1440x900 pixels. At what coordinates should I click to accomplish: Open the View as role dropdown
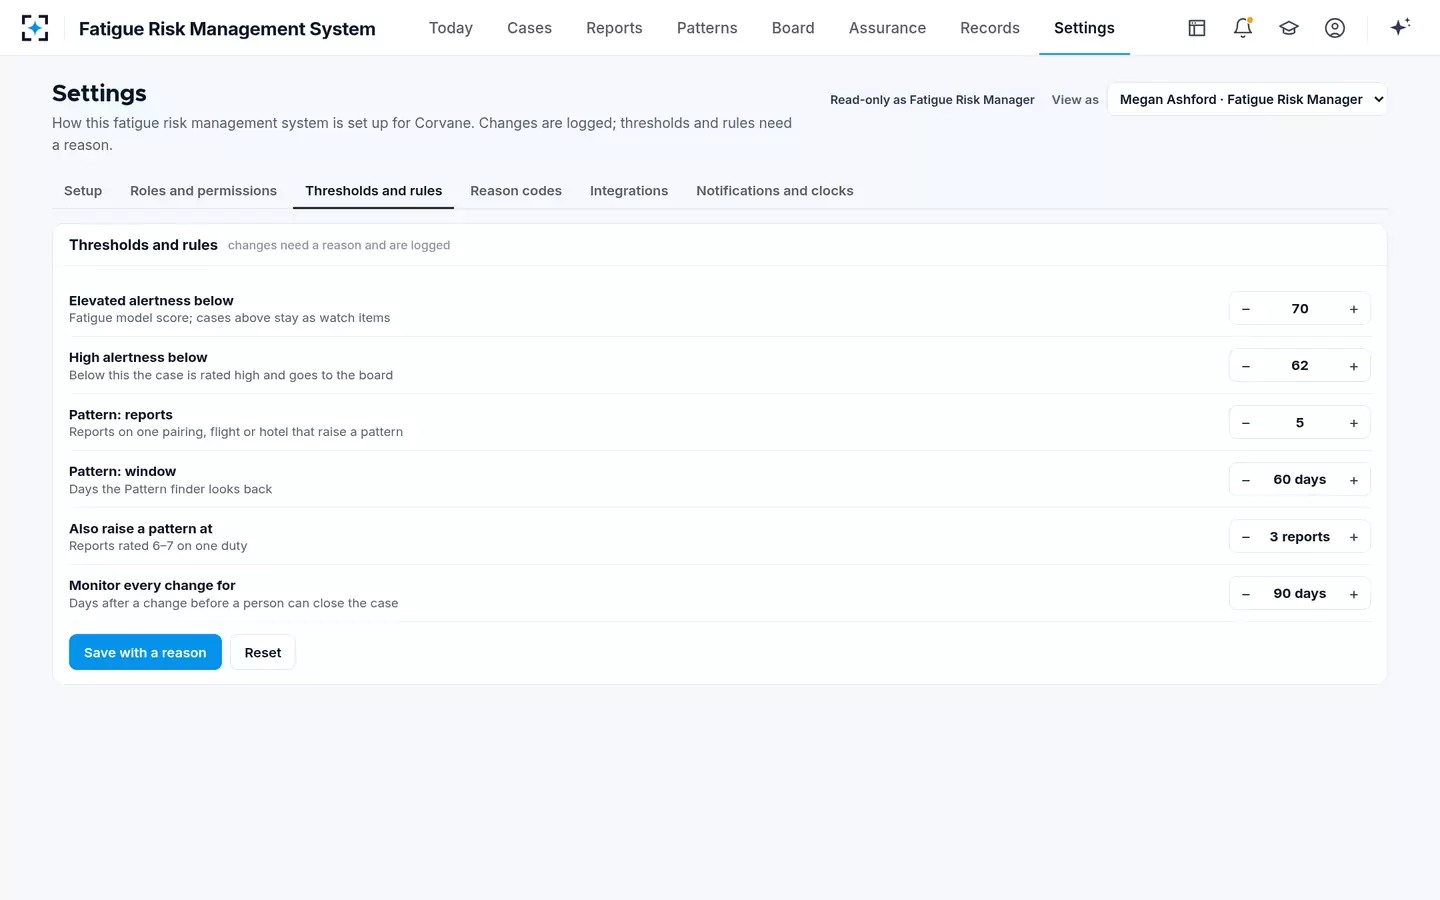pos(1247,99)
